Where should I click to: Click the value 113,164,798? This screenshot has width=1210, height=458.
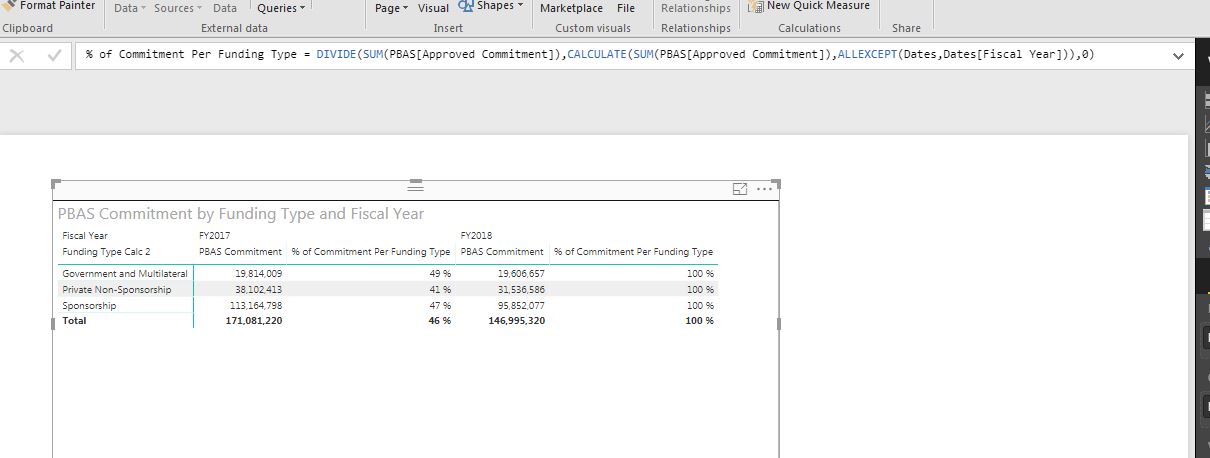click(256, 306)
